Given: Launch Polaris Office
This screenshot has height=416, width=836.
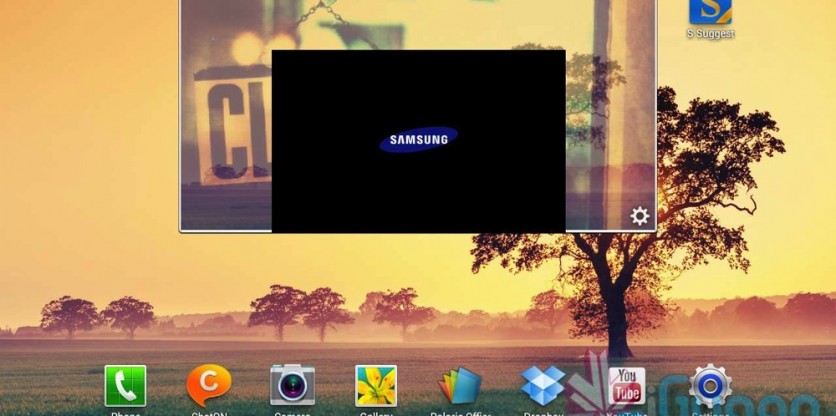Looking at the screenshot, I should [x=459, y=386].
